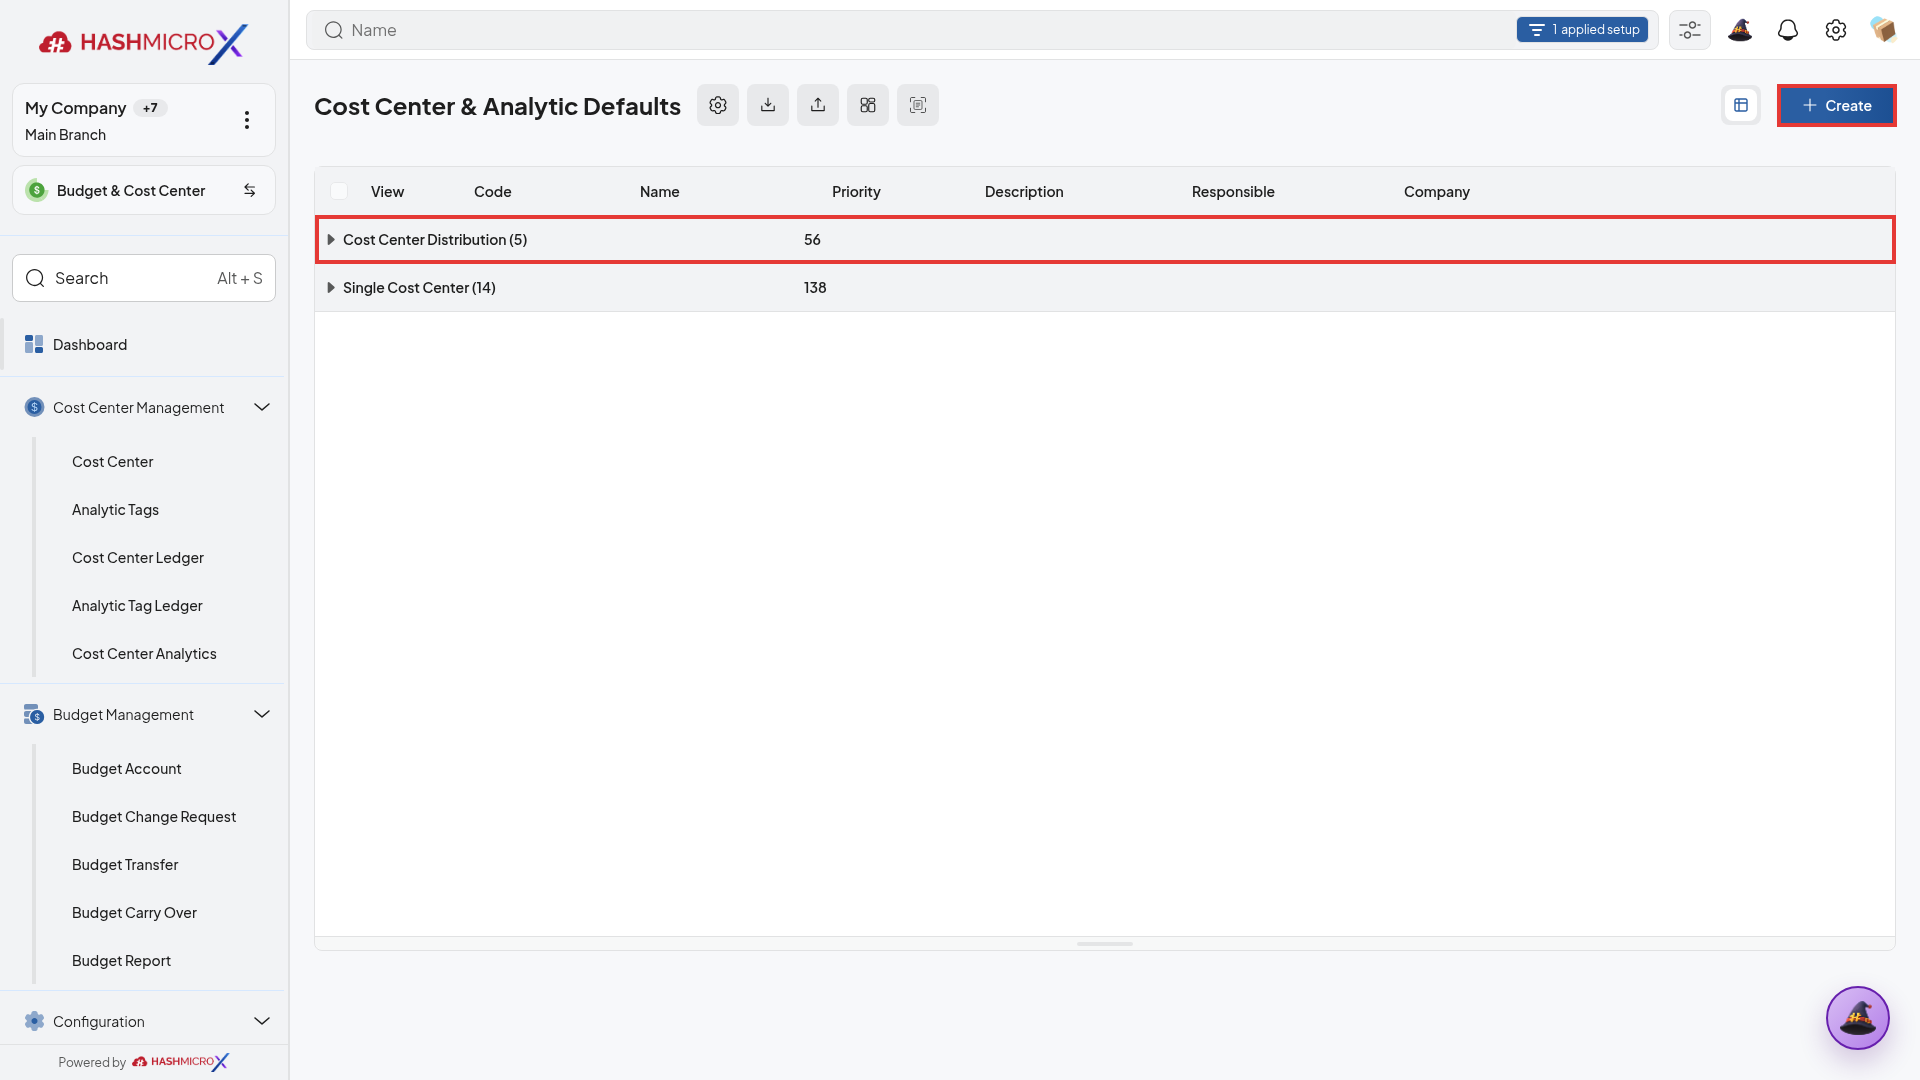1920x1080 pixels.
Task: Click module switch arrows icon
Action: click(x=250, y=190)
